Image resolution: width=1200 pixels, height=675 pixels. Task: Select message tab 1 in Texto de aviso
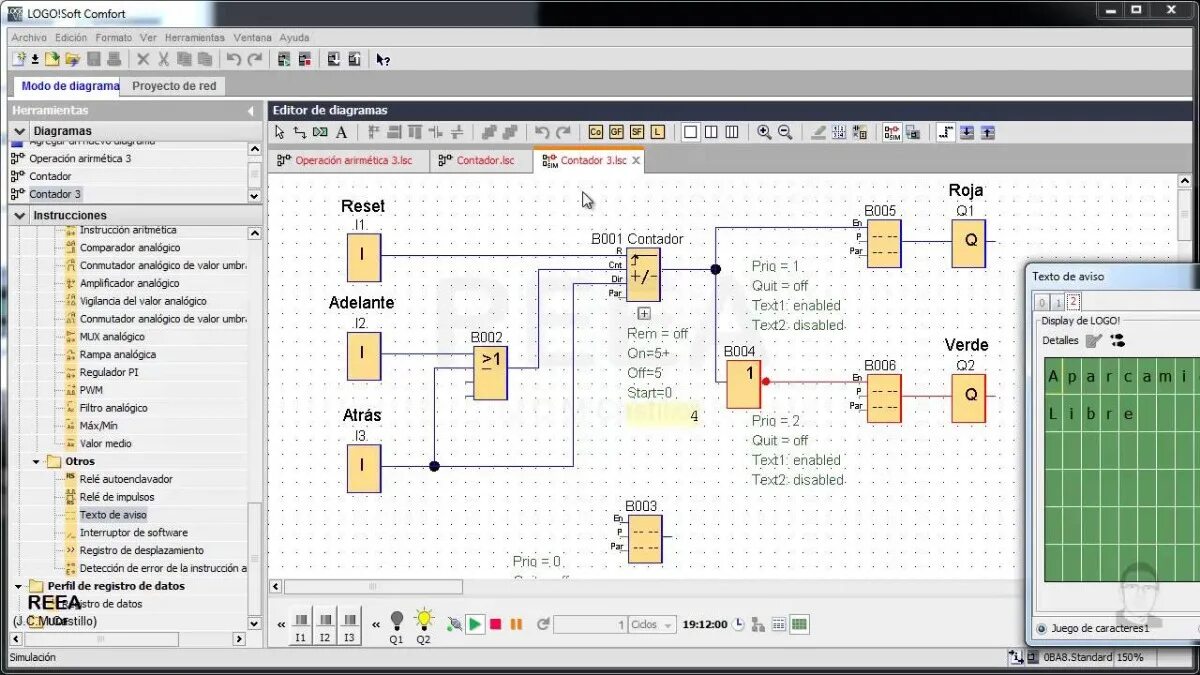1058,302
